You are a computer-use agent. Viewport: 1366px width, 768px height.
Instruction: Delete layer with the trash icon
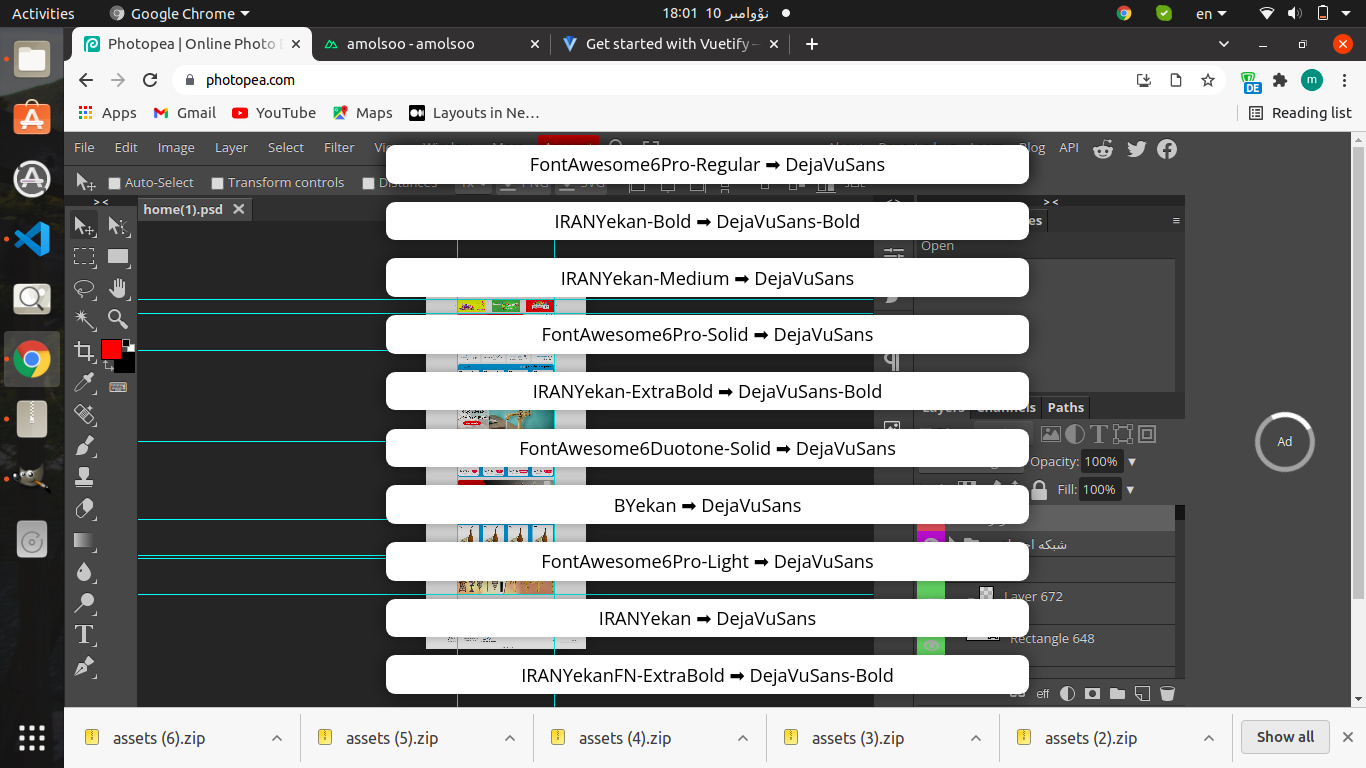1167,693
